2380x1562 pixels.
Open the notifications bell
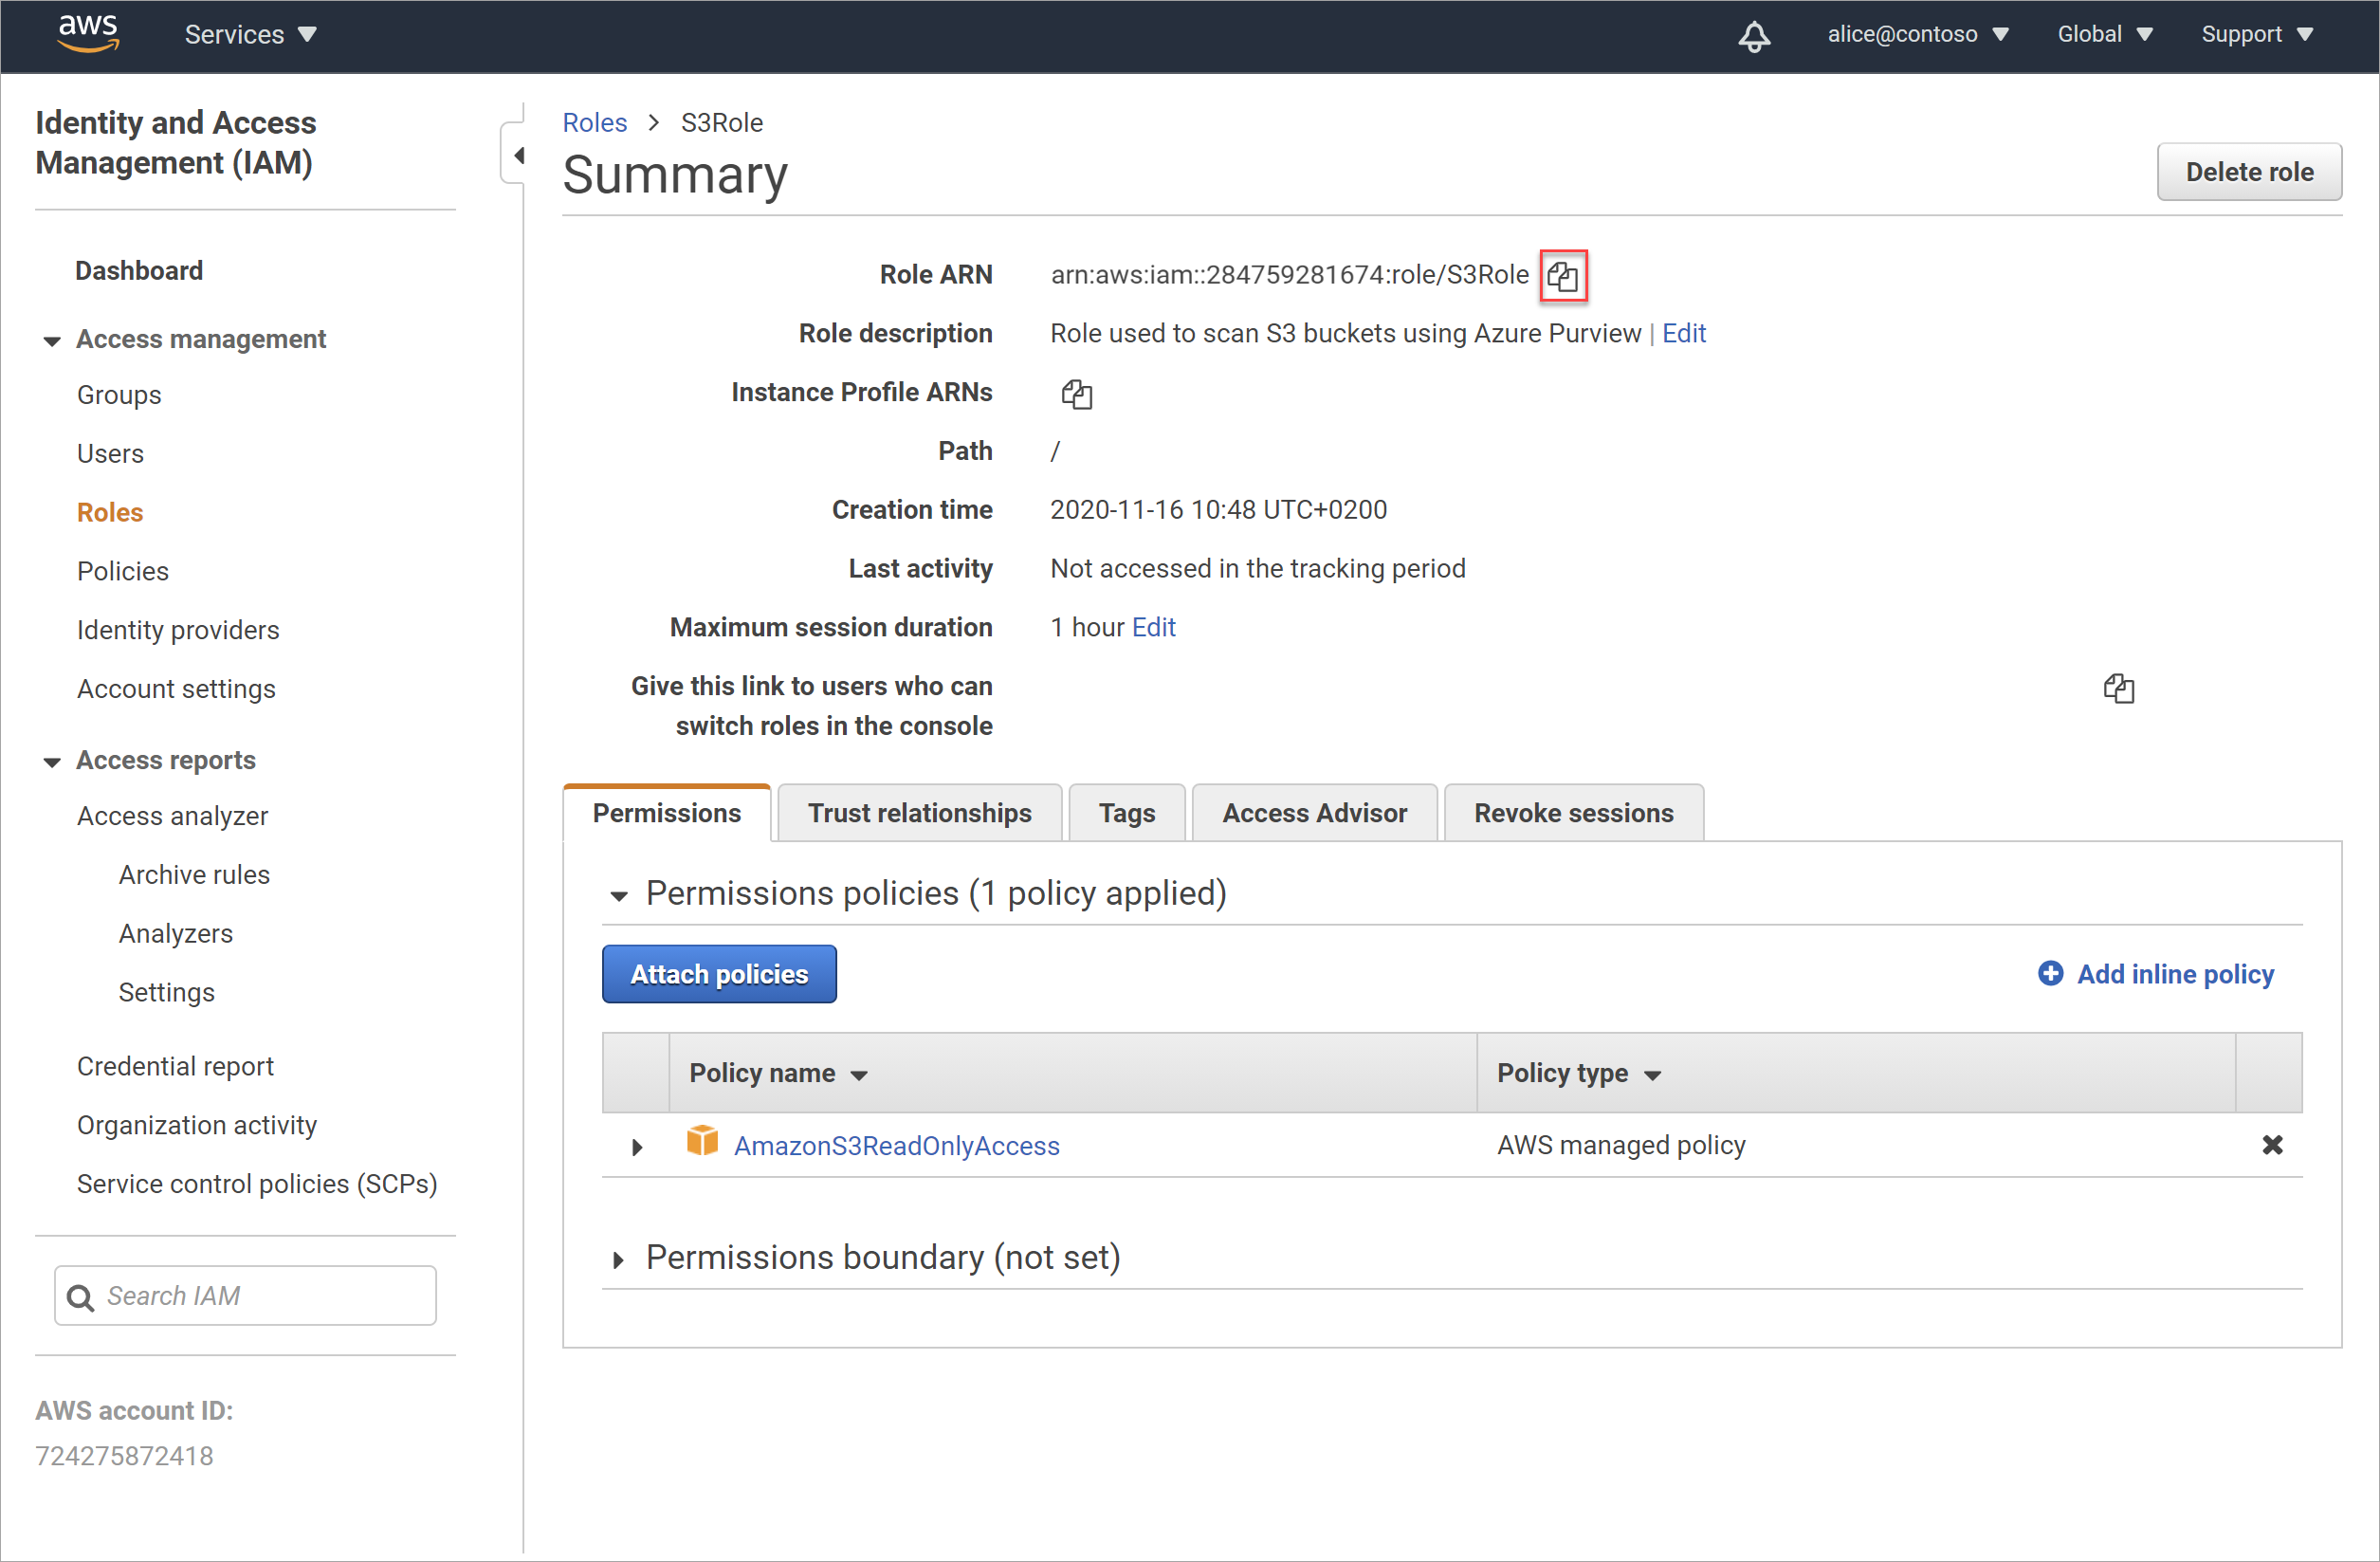[x=1753, y=36]
